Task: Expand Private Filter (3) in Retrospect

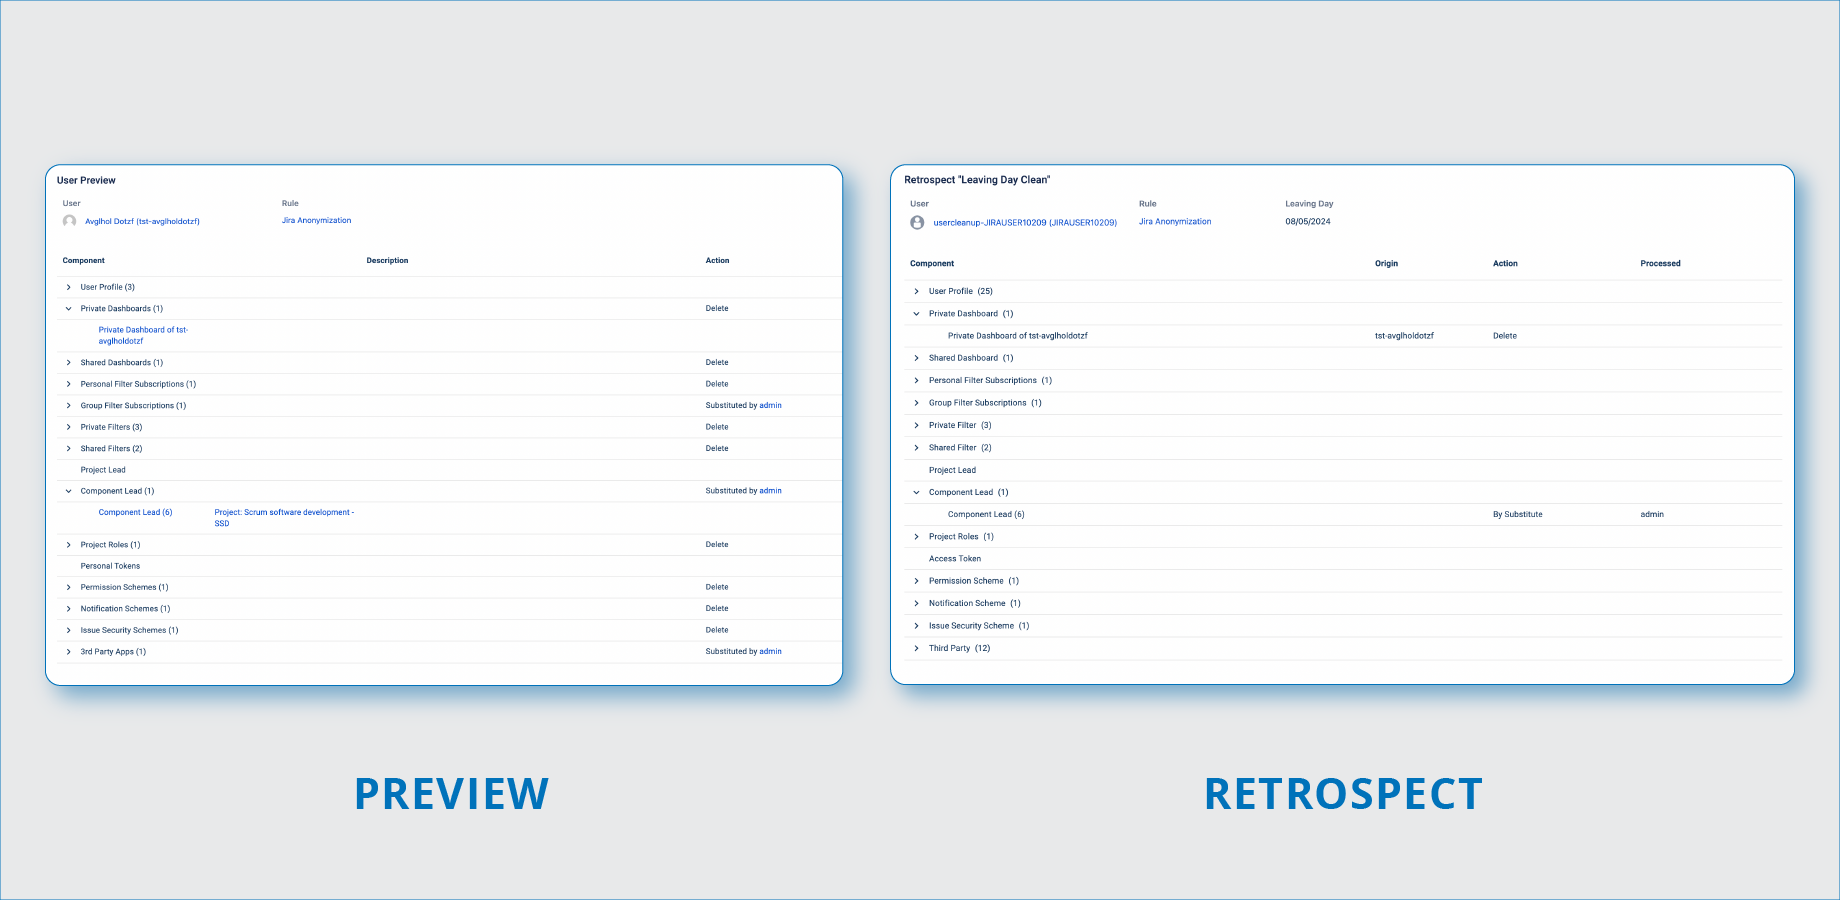Action: click(x=916, y=425)
